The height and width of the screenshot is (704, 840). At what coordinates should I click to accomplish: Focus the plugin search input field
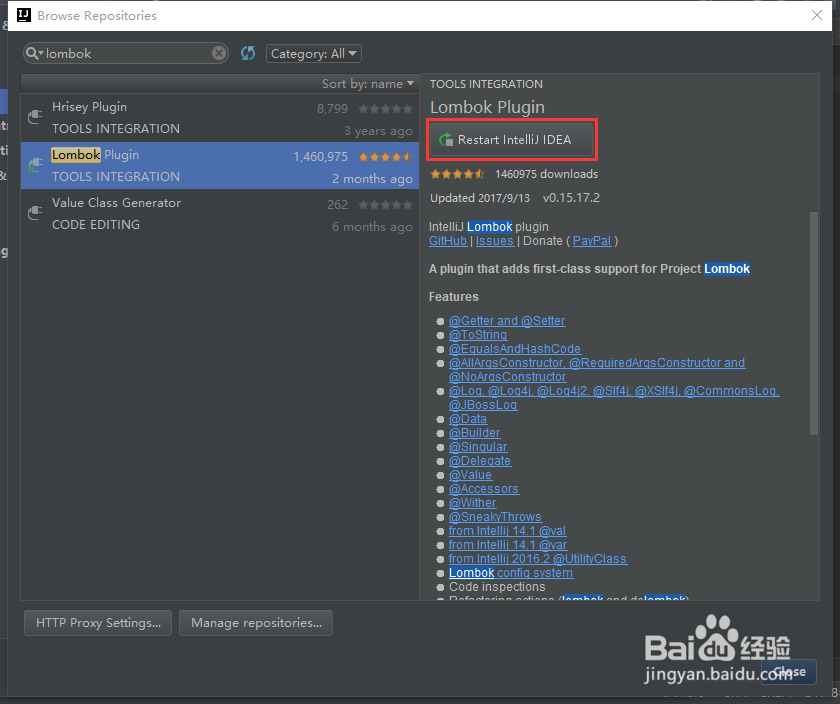click(126, 54)
